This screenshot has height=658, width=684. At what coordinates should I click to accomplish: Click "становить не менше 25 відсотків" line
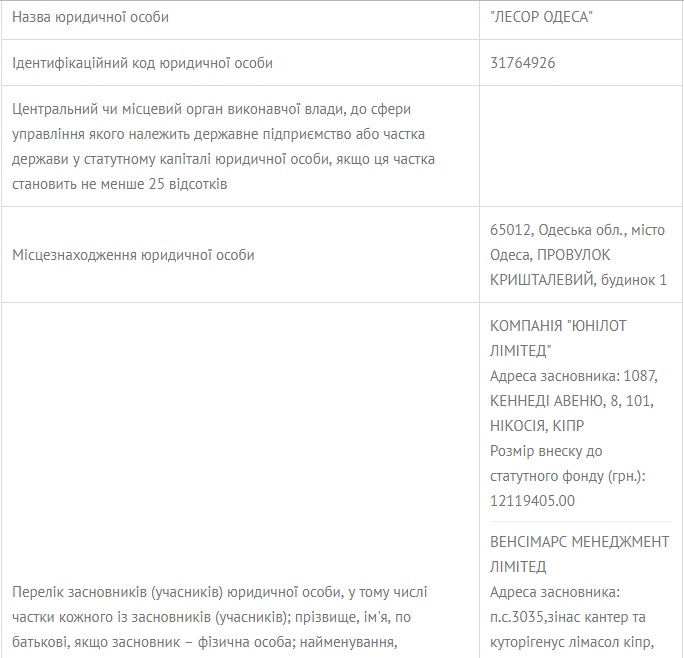pos(120,184)
